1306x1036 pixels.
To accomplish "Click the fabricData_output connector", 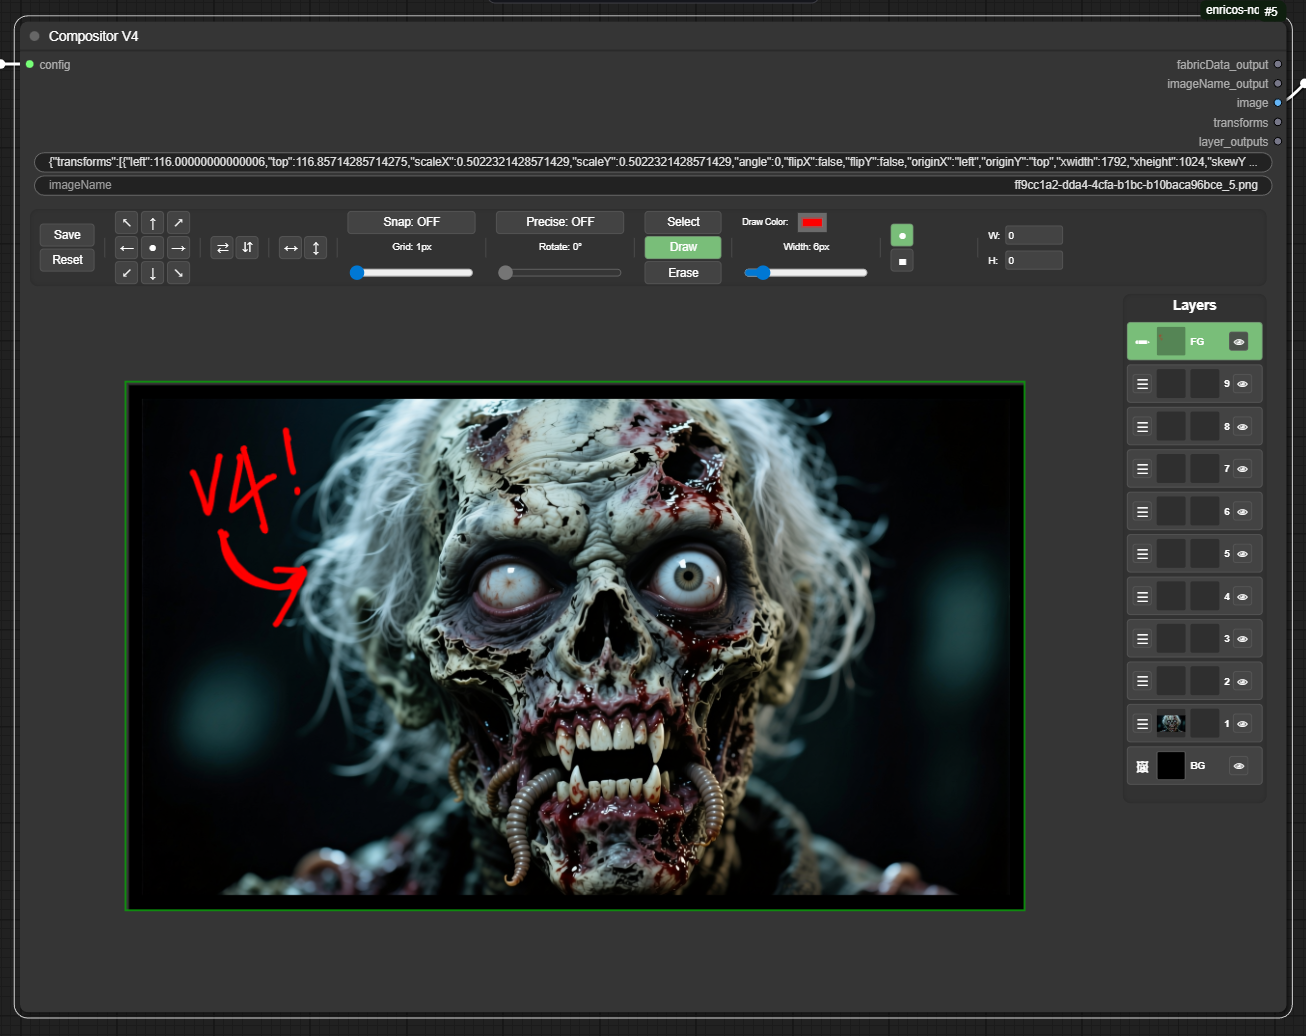I will pos(1278,64).
